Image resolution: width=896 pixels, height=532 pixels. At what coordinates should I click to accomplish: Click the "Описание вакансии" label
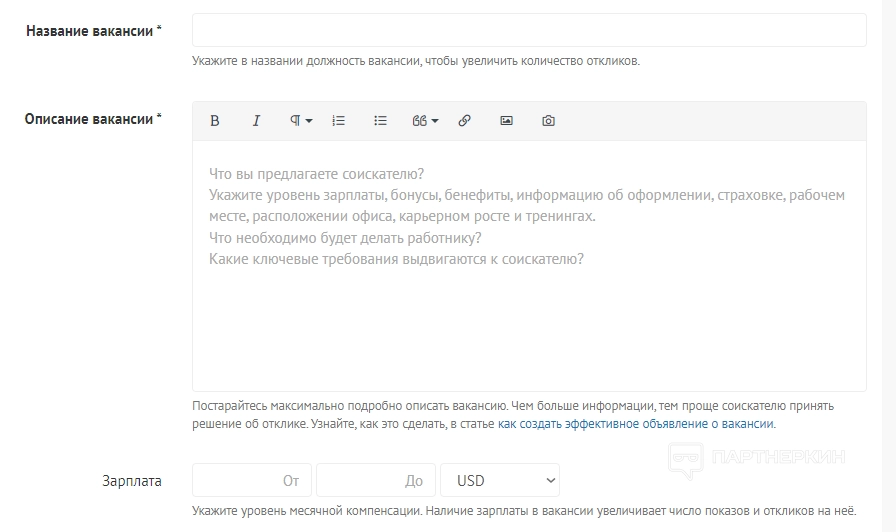click(x=93, y=119)
